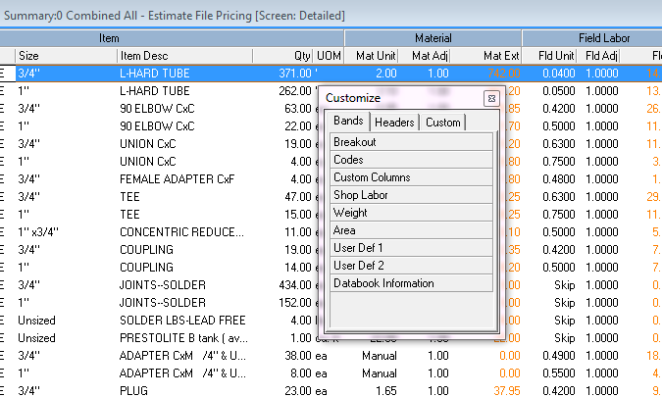
Task: Click Manual Mat Unit for 1" ADAPTER CxM
Action: 379,374
